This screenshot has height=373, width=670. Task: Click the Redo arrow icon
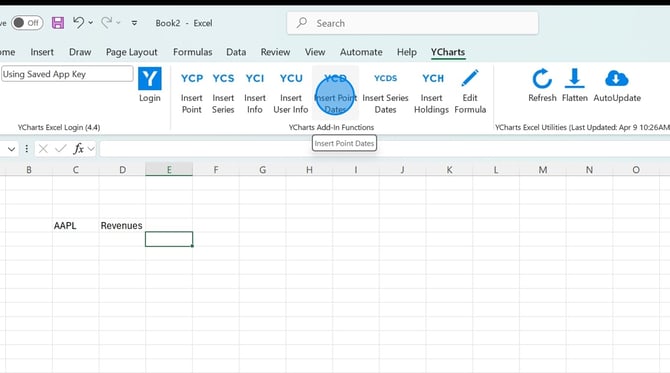(x=106, y=22)
